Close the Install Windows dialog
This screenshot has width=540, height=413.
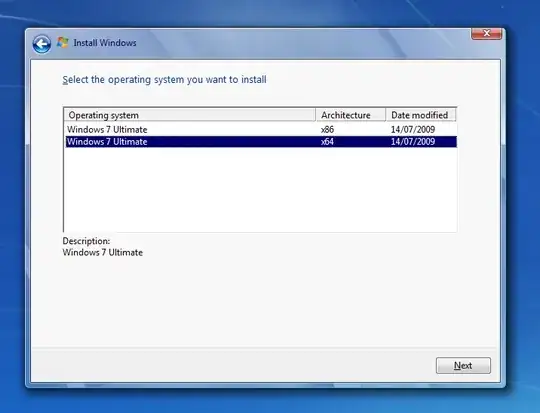(486, 33)
